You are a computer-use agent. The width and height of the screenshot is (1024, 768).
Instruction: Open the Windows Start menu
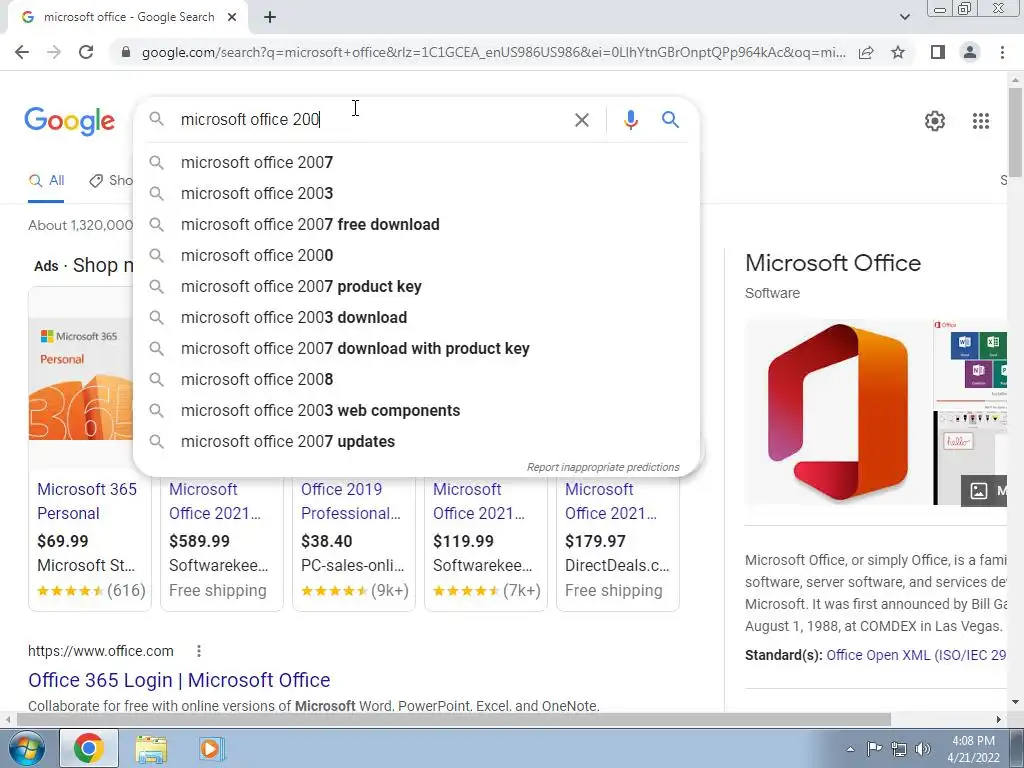[x=25, y=748]
